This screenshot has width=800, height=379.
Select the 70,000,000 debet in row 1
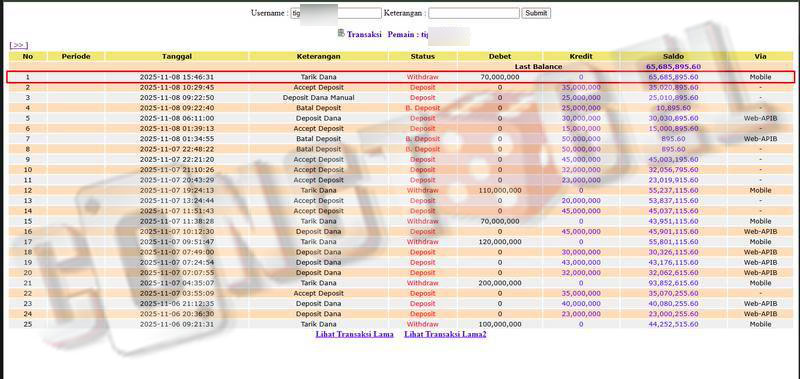tap(500, 77)
